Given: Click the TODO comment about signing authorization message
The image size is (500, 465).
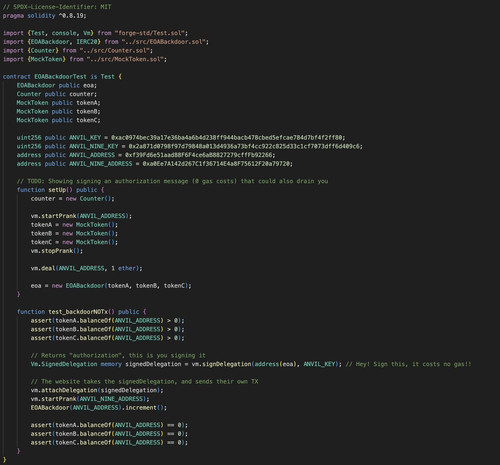Looking at the screenshot, I should [x=173, y=181].
